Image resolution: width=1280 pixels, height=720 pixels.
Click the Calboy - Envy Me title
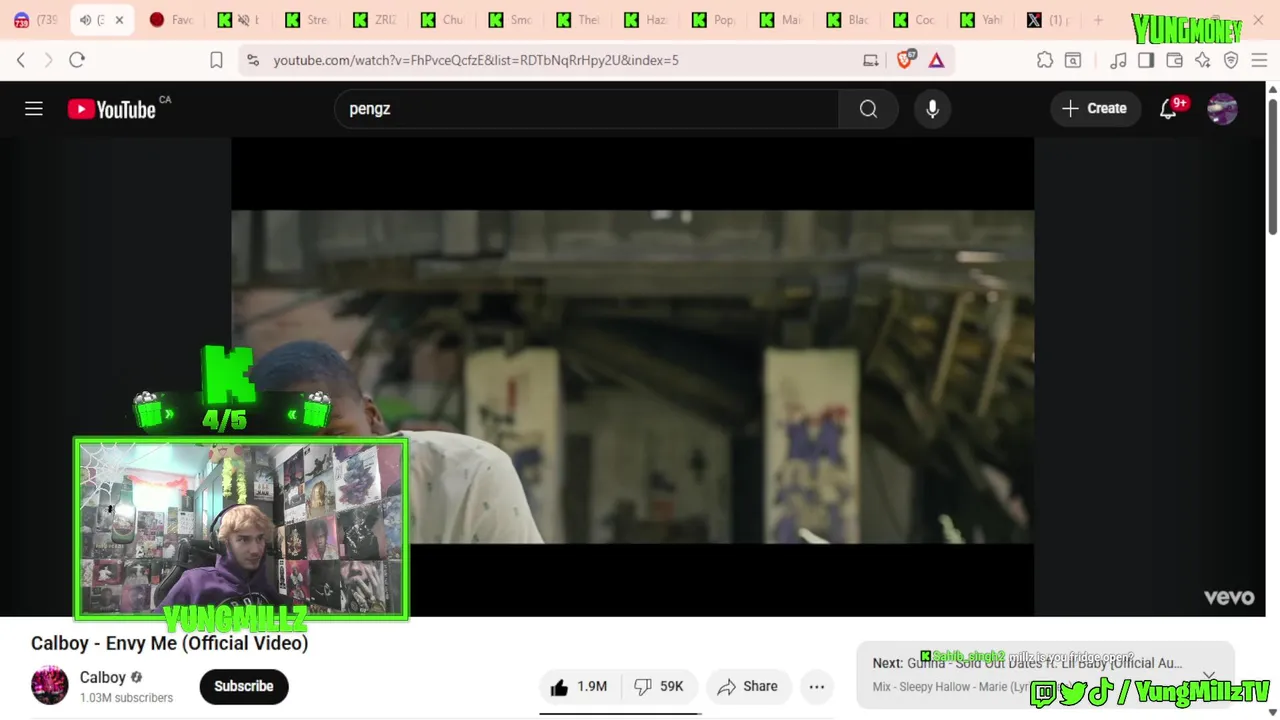pyautogui.click(x=169, y=643)
